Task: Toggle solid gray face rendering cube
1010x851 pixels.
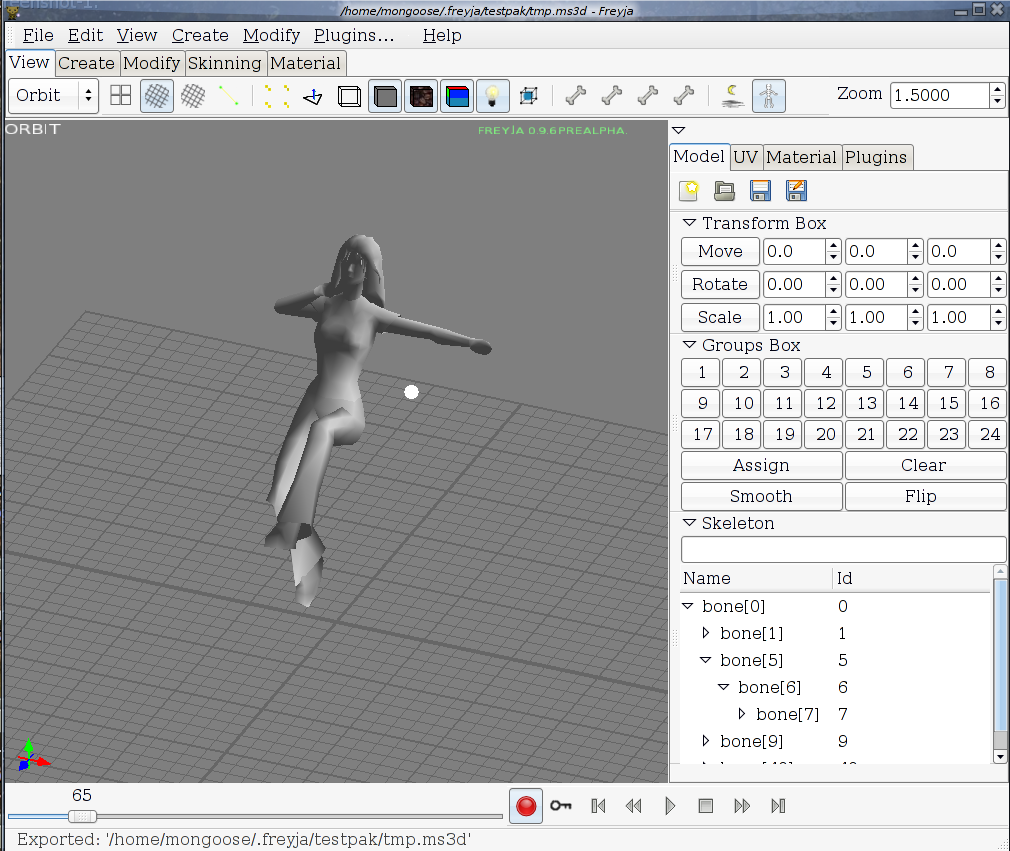Action: tap(385, 96)
